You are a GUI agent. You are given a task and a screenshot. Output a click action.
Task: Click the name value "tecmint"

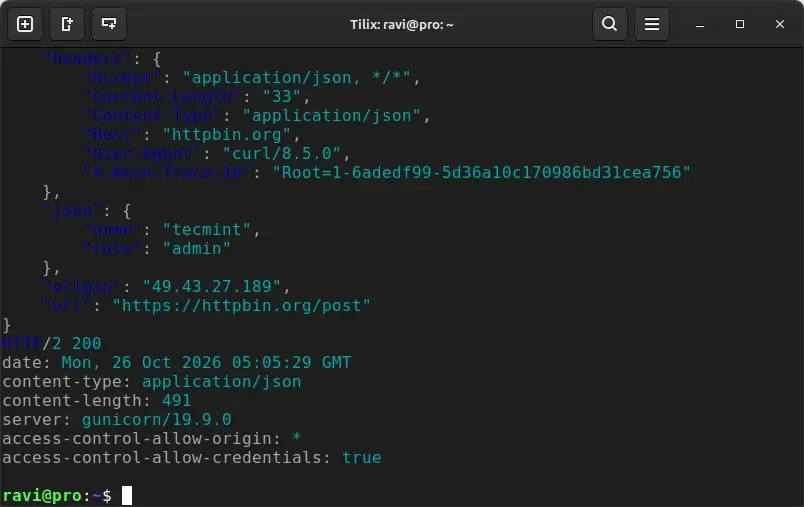207,229
